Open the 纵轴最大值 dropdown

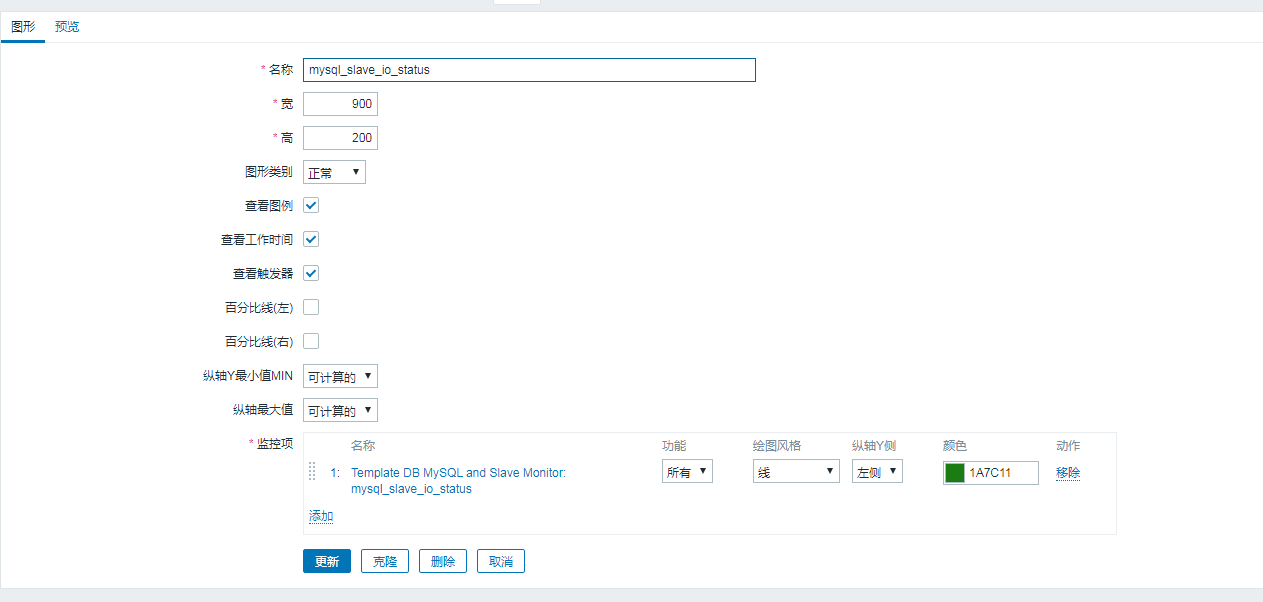[340, 410]
